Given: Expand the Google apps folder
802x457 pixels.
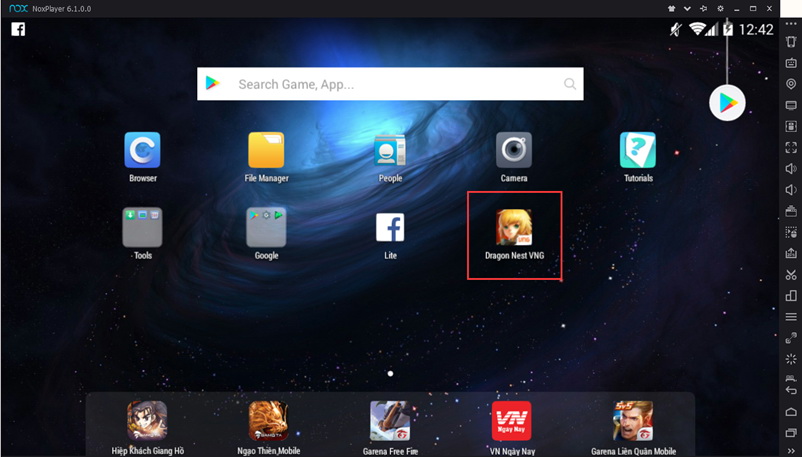Looking at the screenshot, I should click(266, 228).
